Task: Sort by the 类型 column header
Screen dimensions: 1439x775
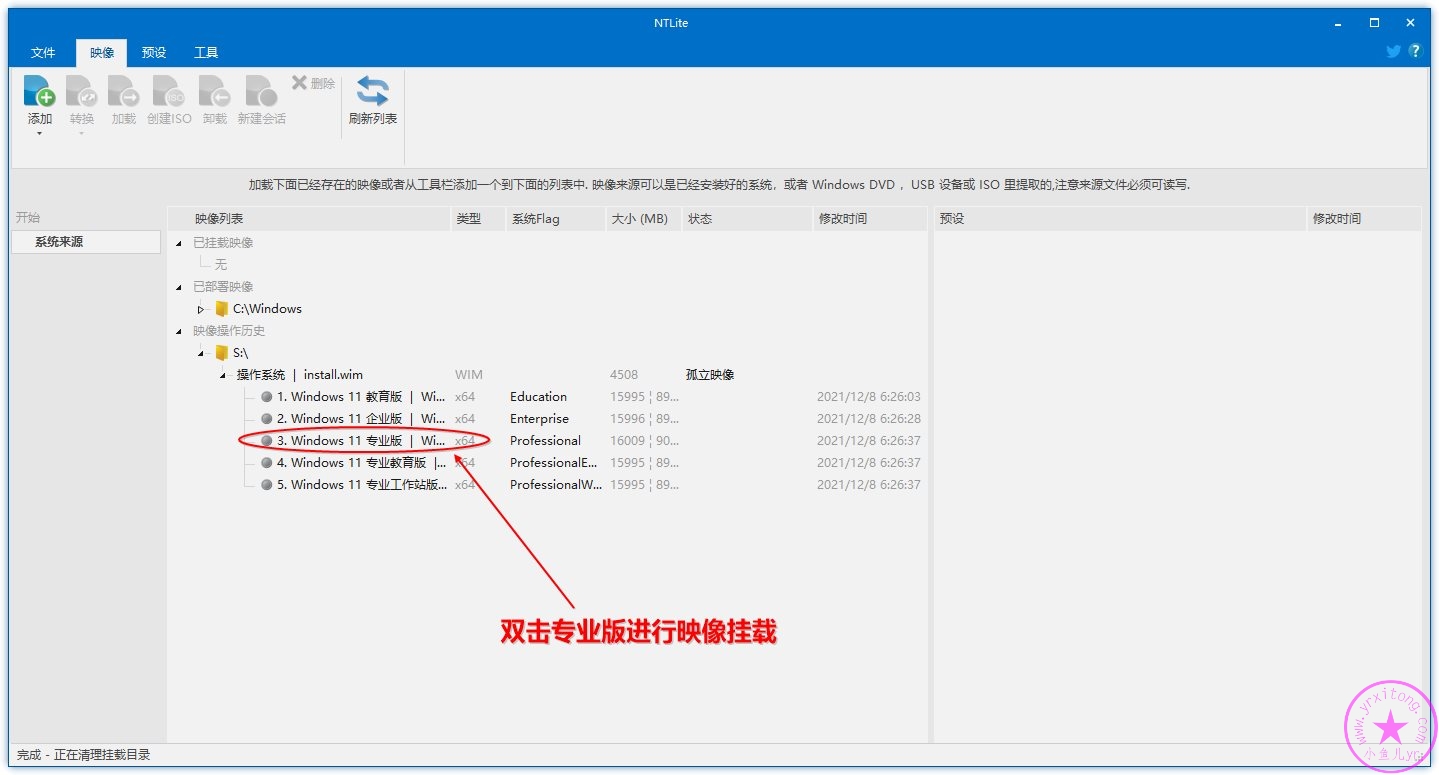Action: tap(478, 219)
